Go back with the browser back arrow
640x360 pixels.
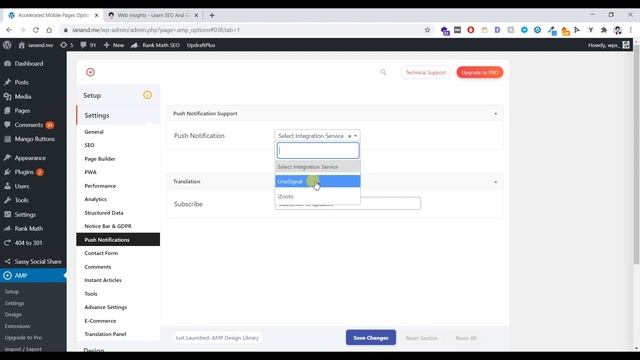pos(9,30)
